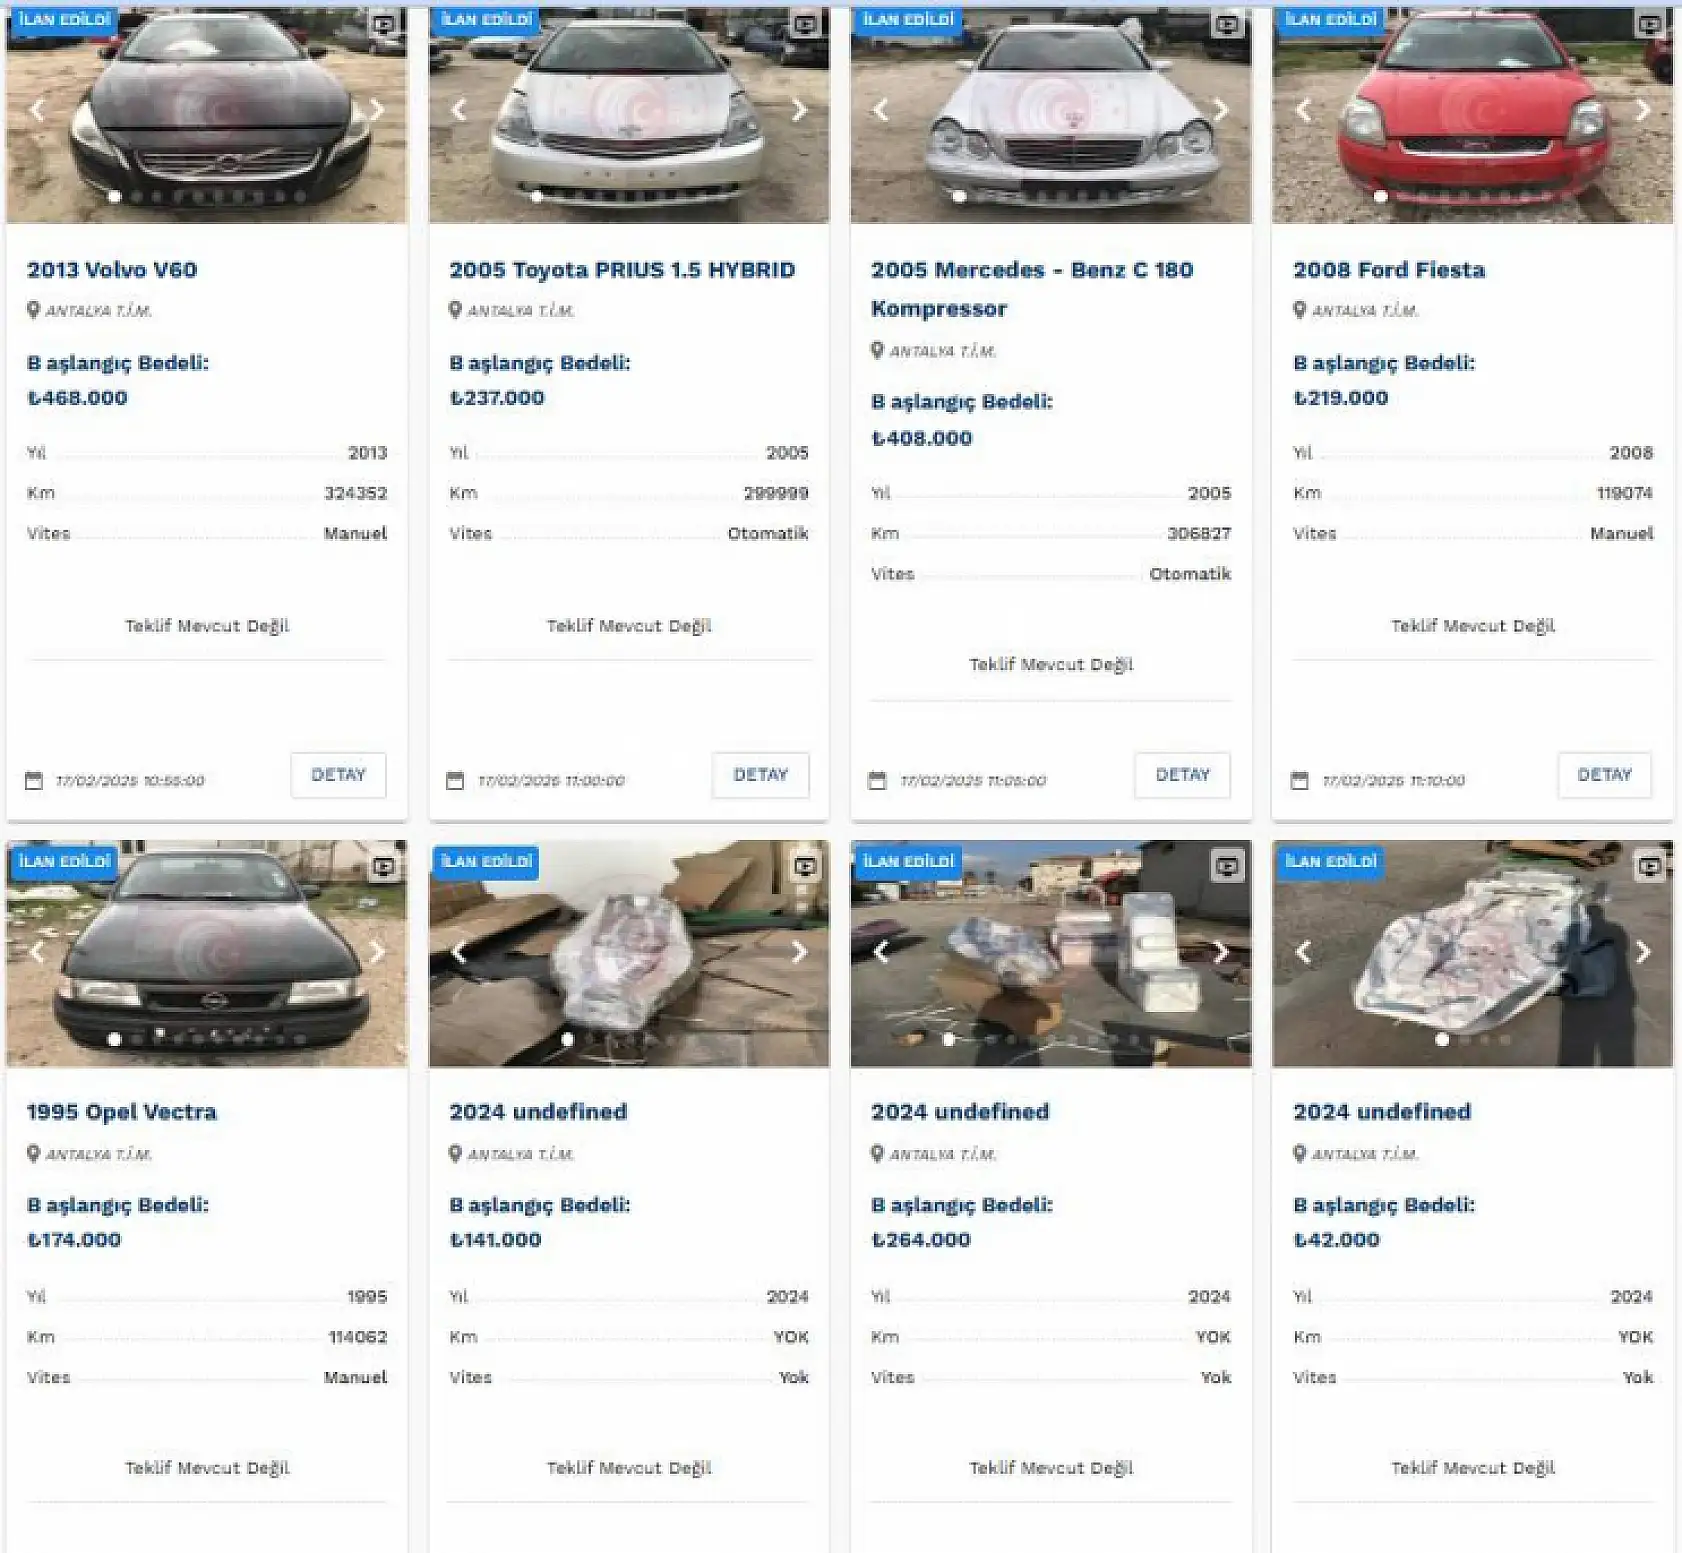
Task: Show next photo of Mercedes C 180
Action: [x=1221, y=110]
